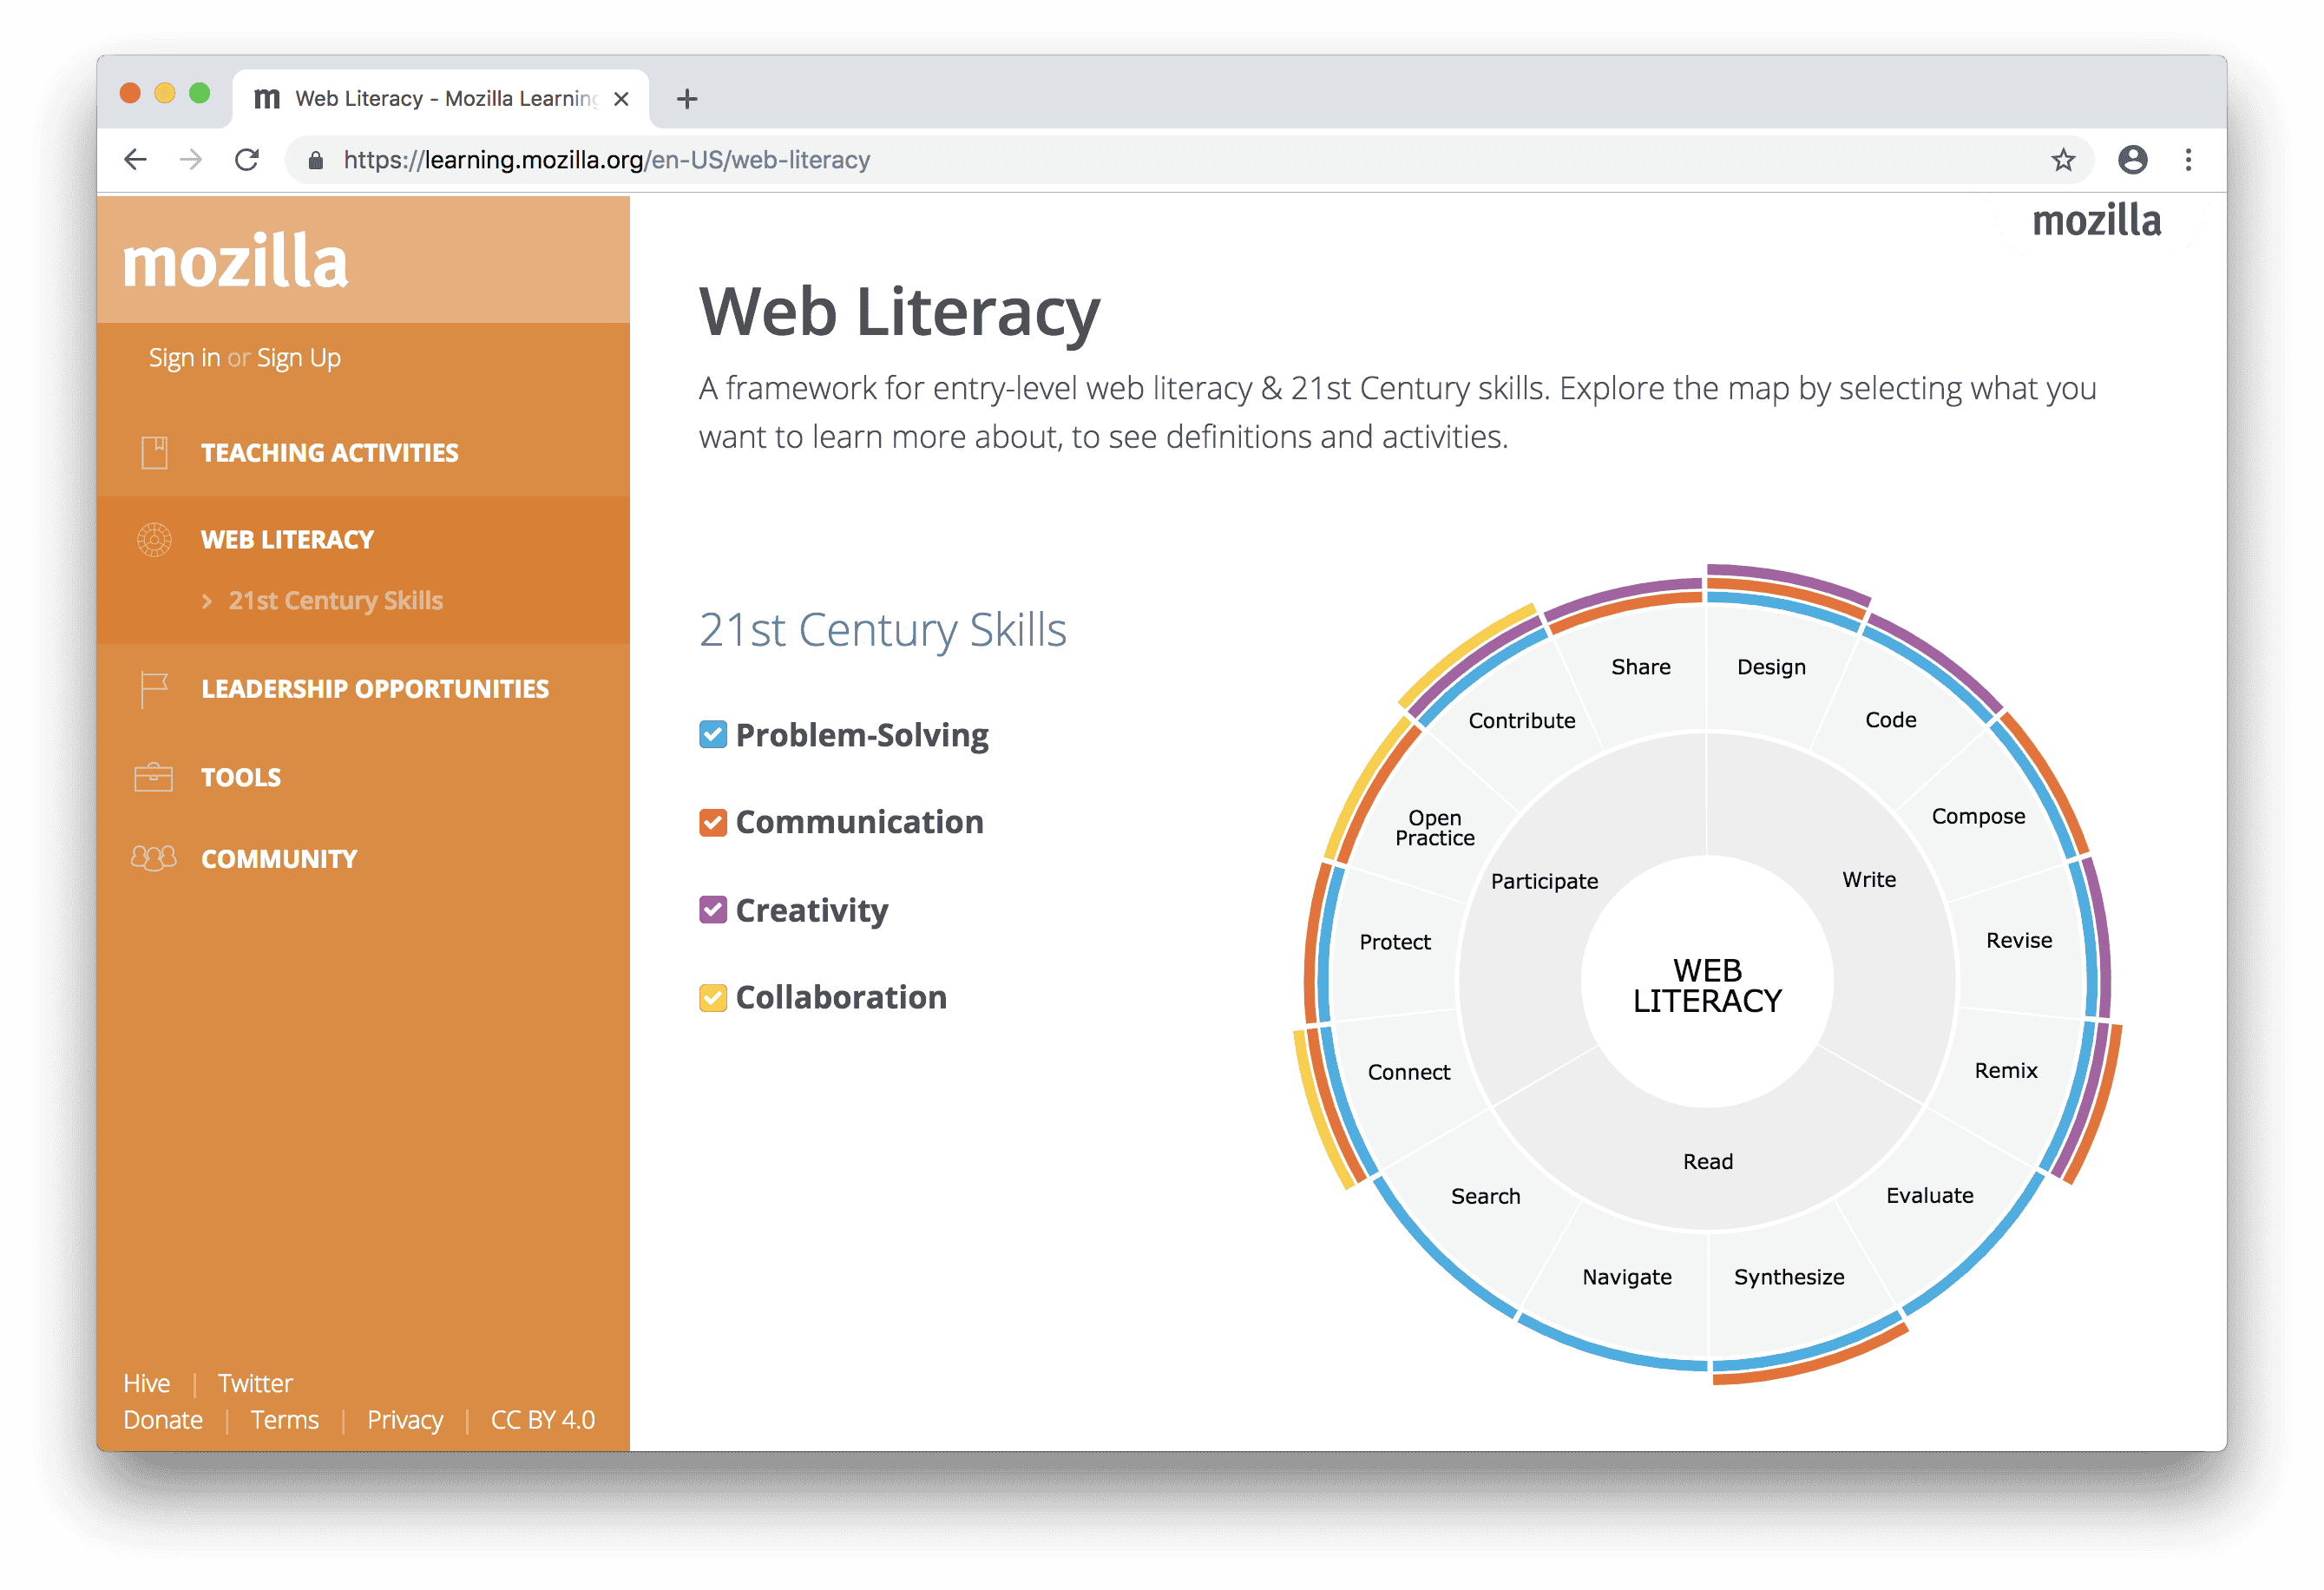
Task: Open the Twitter footer link
Action: [x=255, y=1384]
